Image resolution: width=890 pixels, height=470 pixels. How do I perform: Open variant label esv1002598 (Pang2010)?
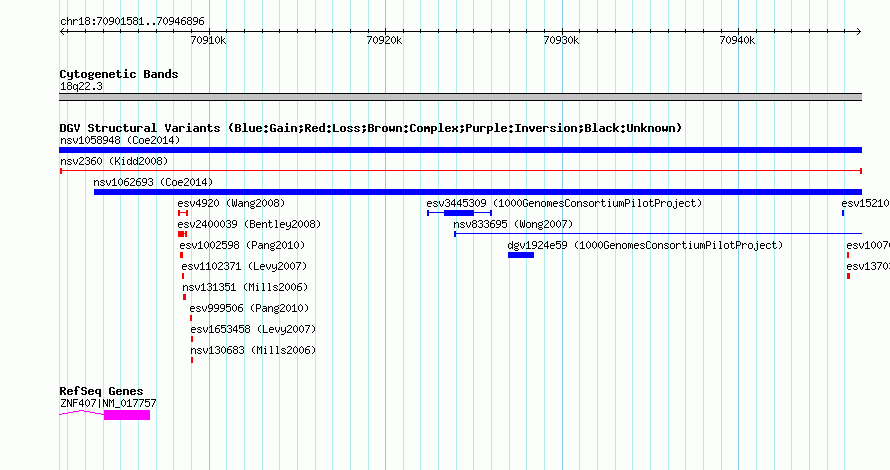tap(242, 245)
